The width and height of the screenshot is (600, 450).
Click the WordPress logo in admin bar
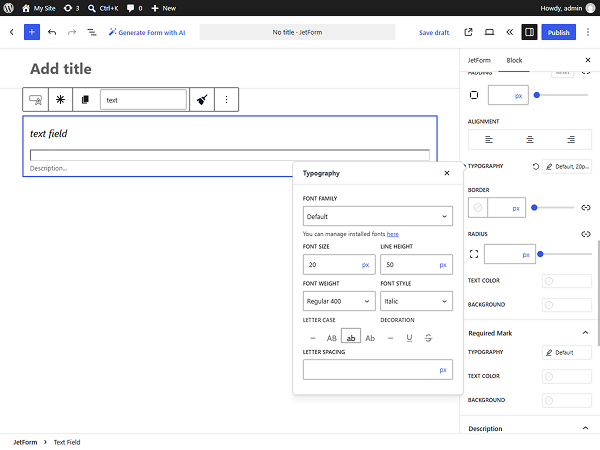[8, 8]
